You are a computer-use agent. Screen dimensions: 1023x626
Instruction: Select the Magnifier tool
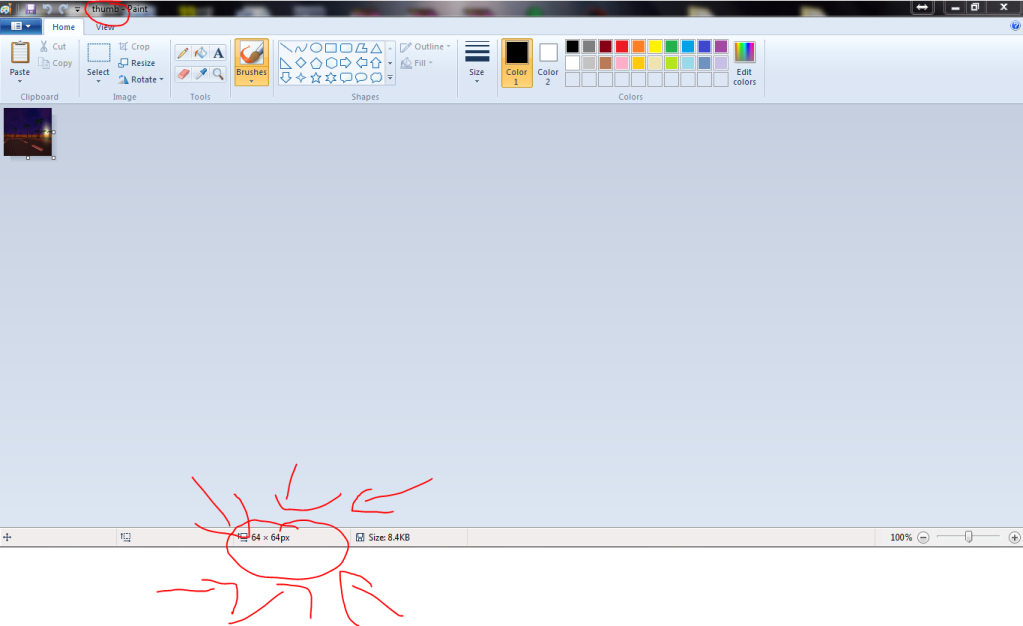218,74
